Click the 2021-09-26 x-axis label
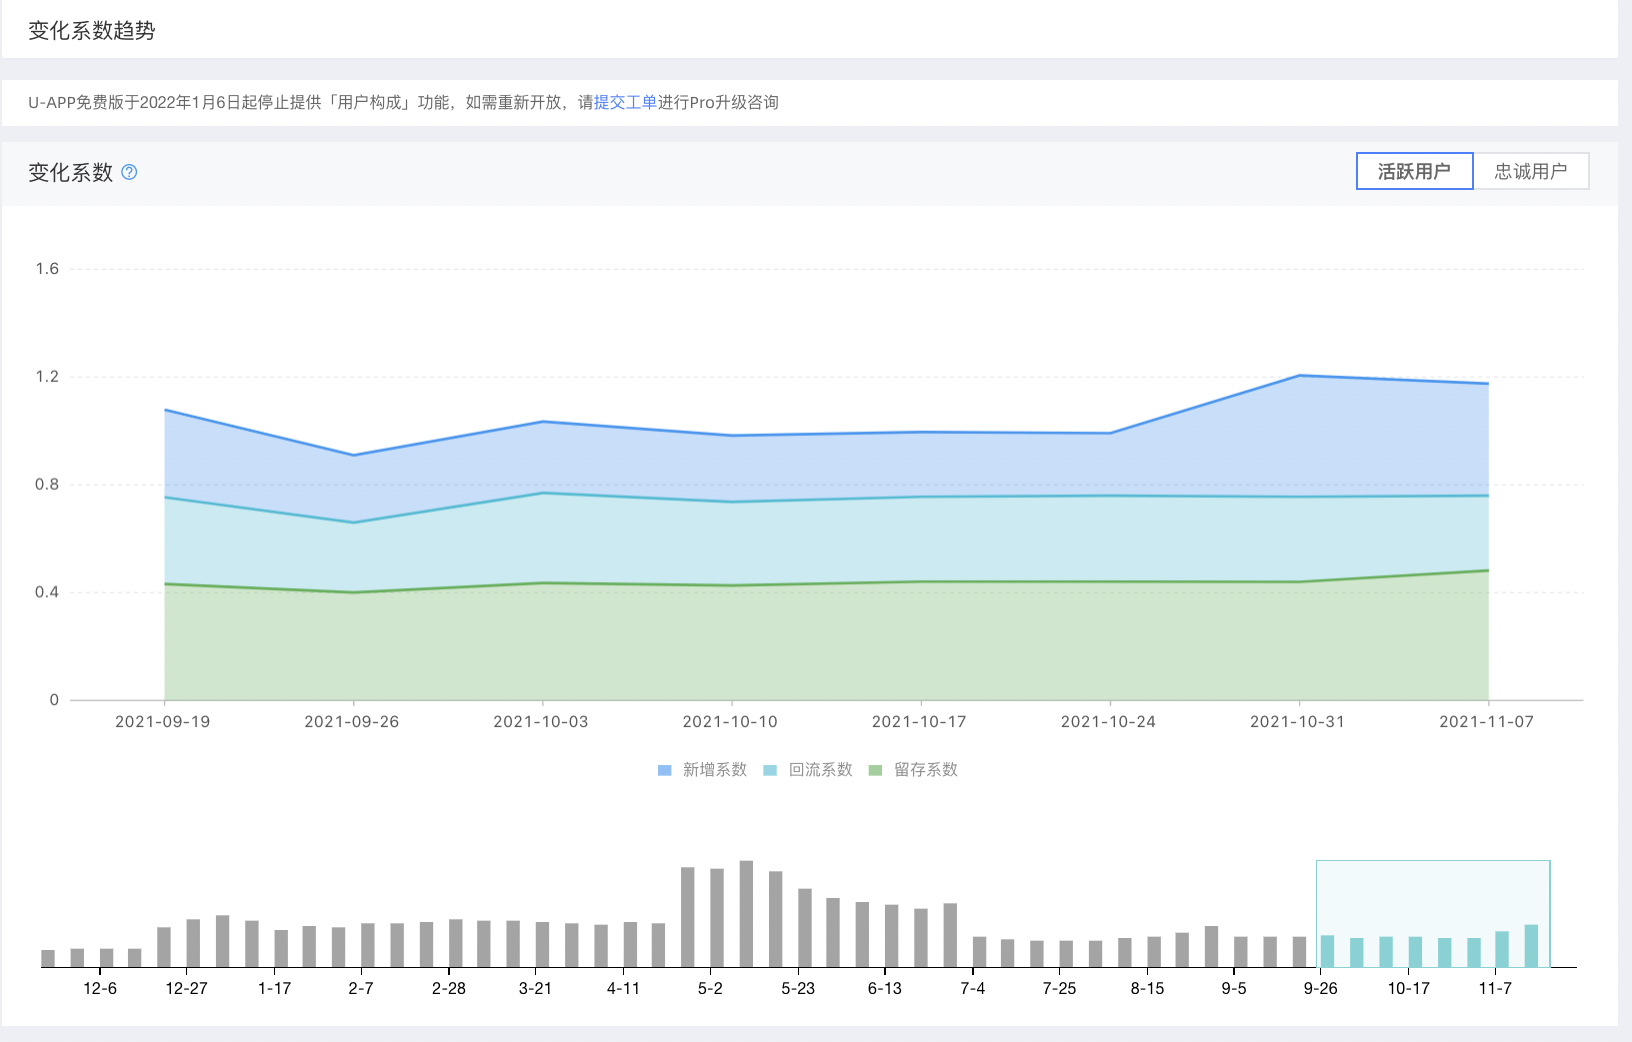This screenshot has width=1632, height=1042. tap(352, 722)
